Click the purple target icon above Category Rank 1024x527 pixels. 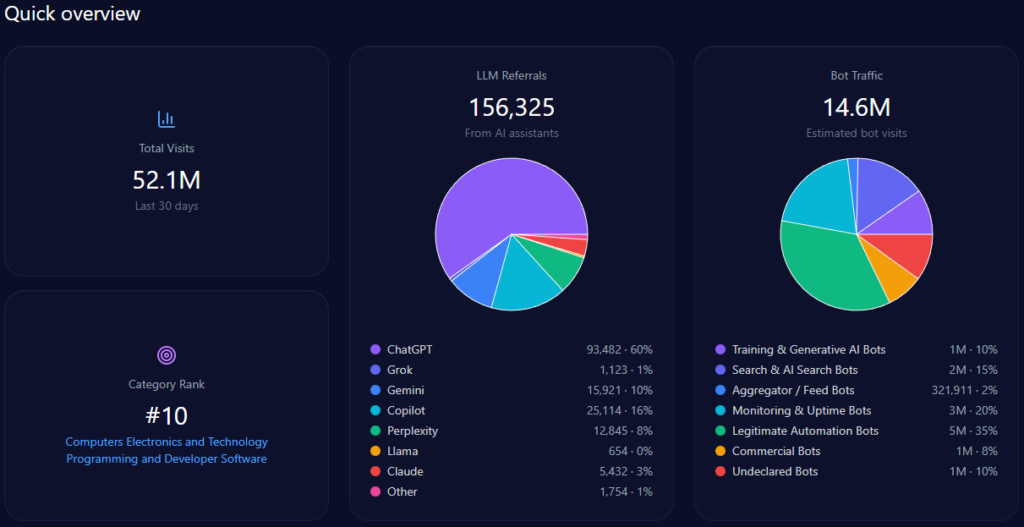coord(166,355)
